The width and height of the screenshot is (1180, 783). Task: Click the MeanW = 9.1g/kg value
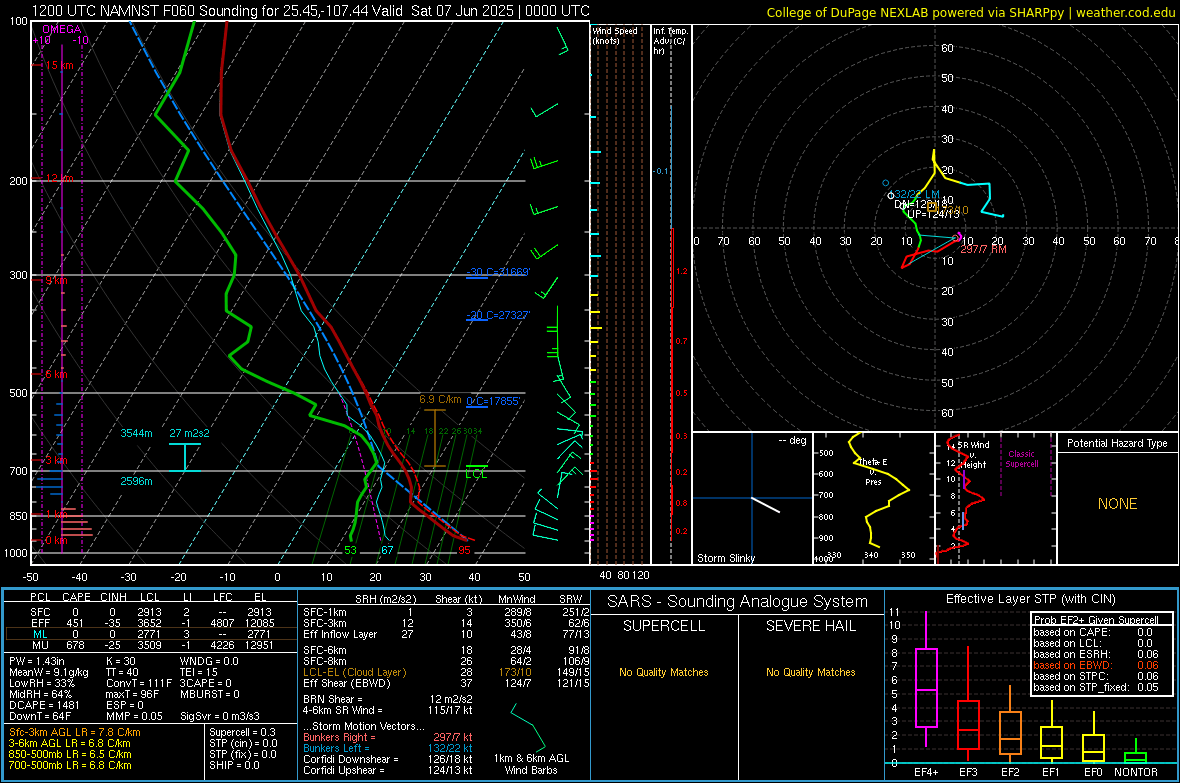pyautogui.click(x=49, y=672)
